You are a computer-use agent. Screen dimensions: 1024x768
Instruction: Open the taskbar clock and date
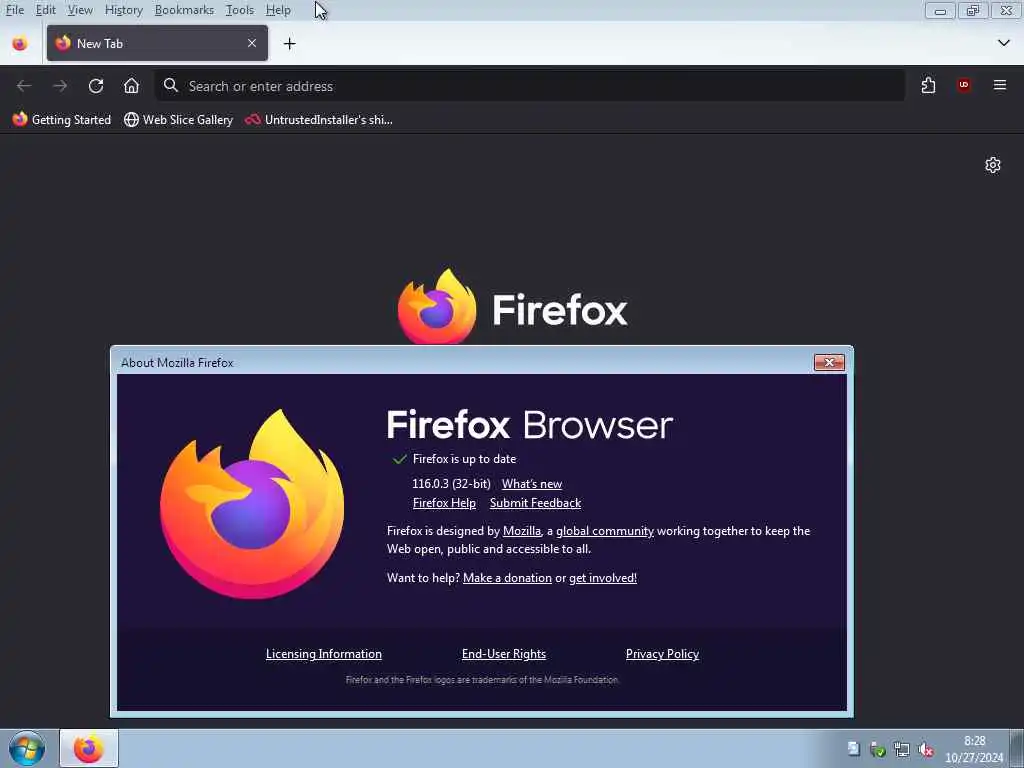click(974, 749)
